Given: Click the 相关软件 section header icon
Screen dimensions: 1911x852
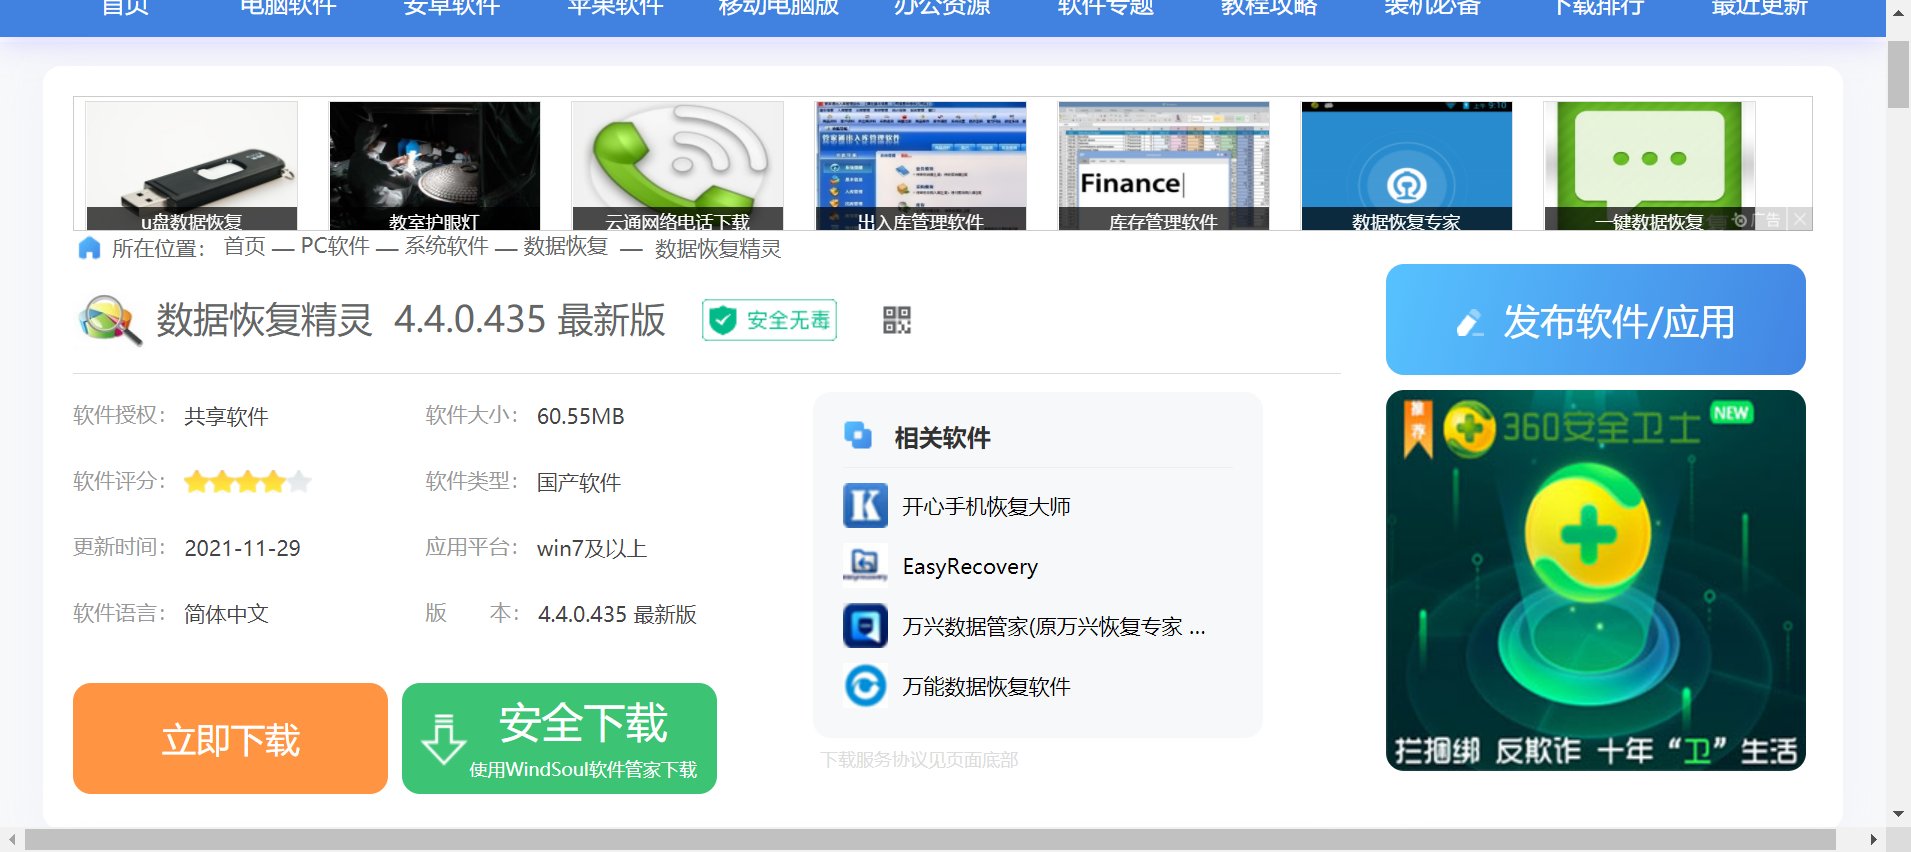Looking at the screenshot, I should pyautogui.click(x=858, y=436).
